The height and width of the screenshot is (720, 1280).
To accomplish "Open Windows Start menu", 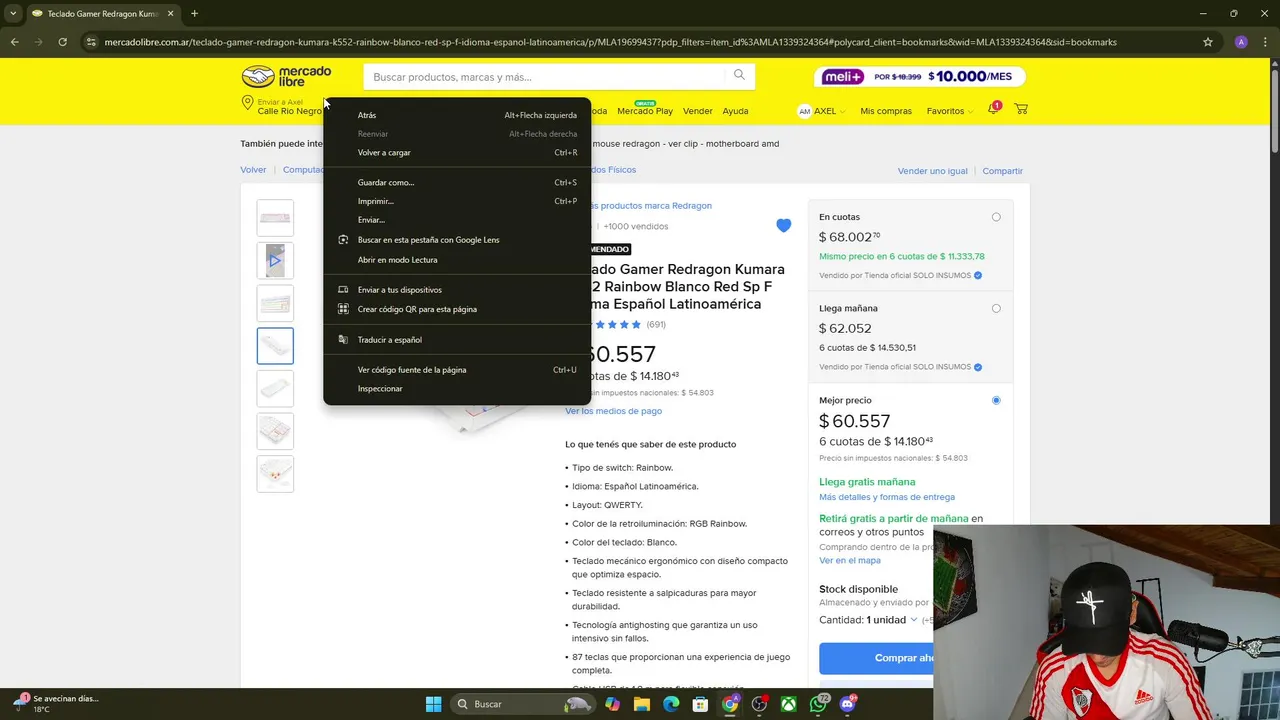I will pyautogui.click(x=433, y=704).
